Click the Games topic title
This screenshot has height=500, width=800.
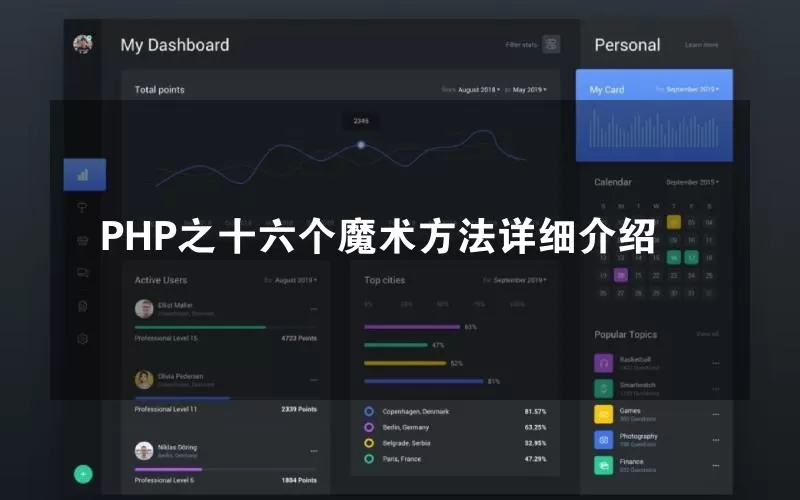tap(630, 411)
